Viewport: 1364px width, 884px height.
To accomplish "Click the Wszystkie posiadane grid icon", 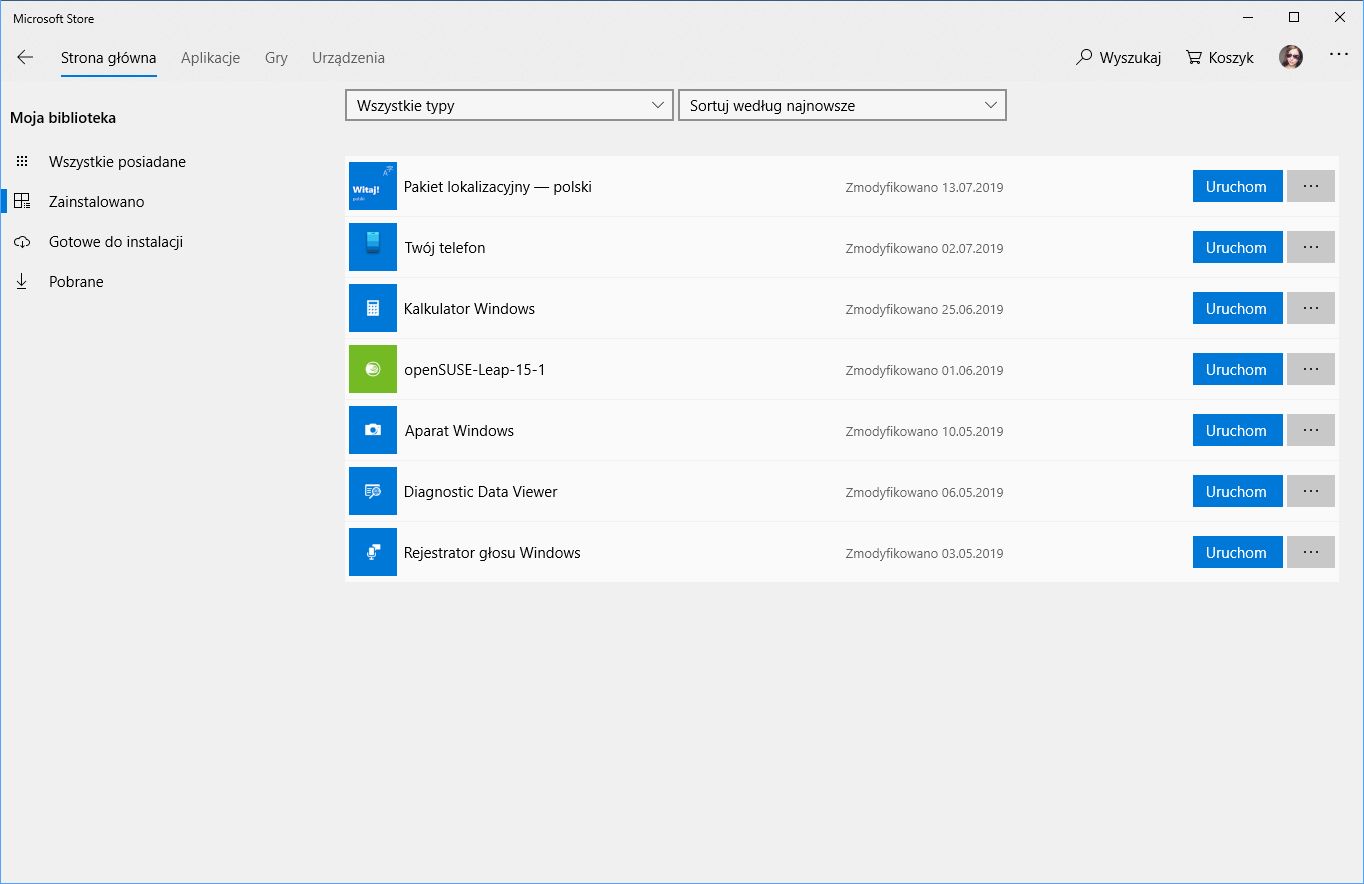I will pyautogui.click(x=22, y=162).
